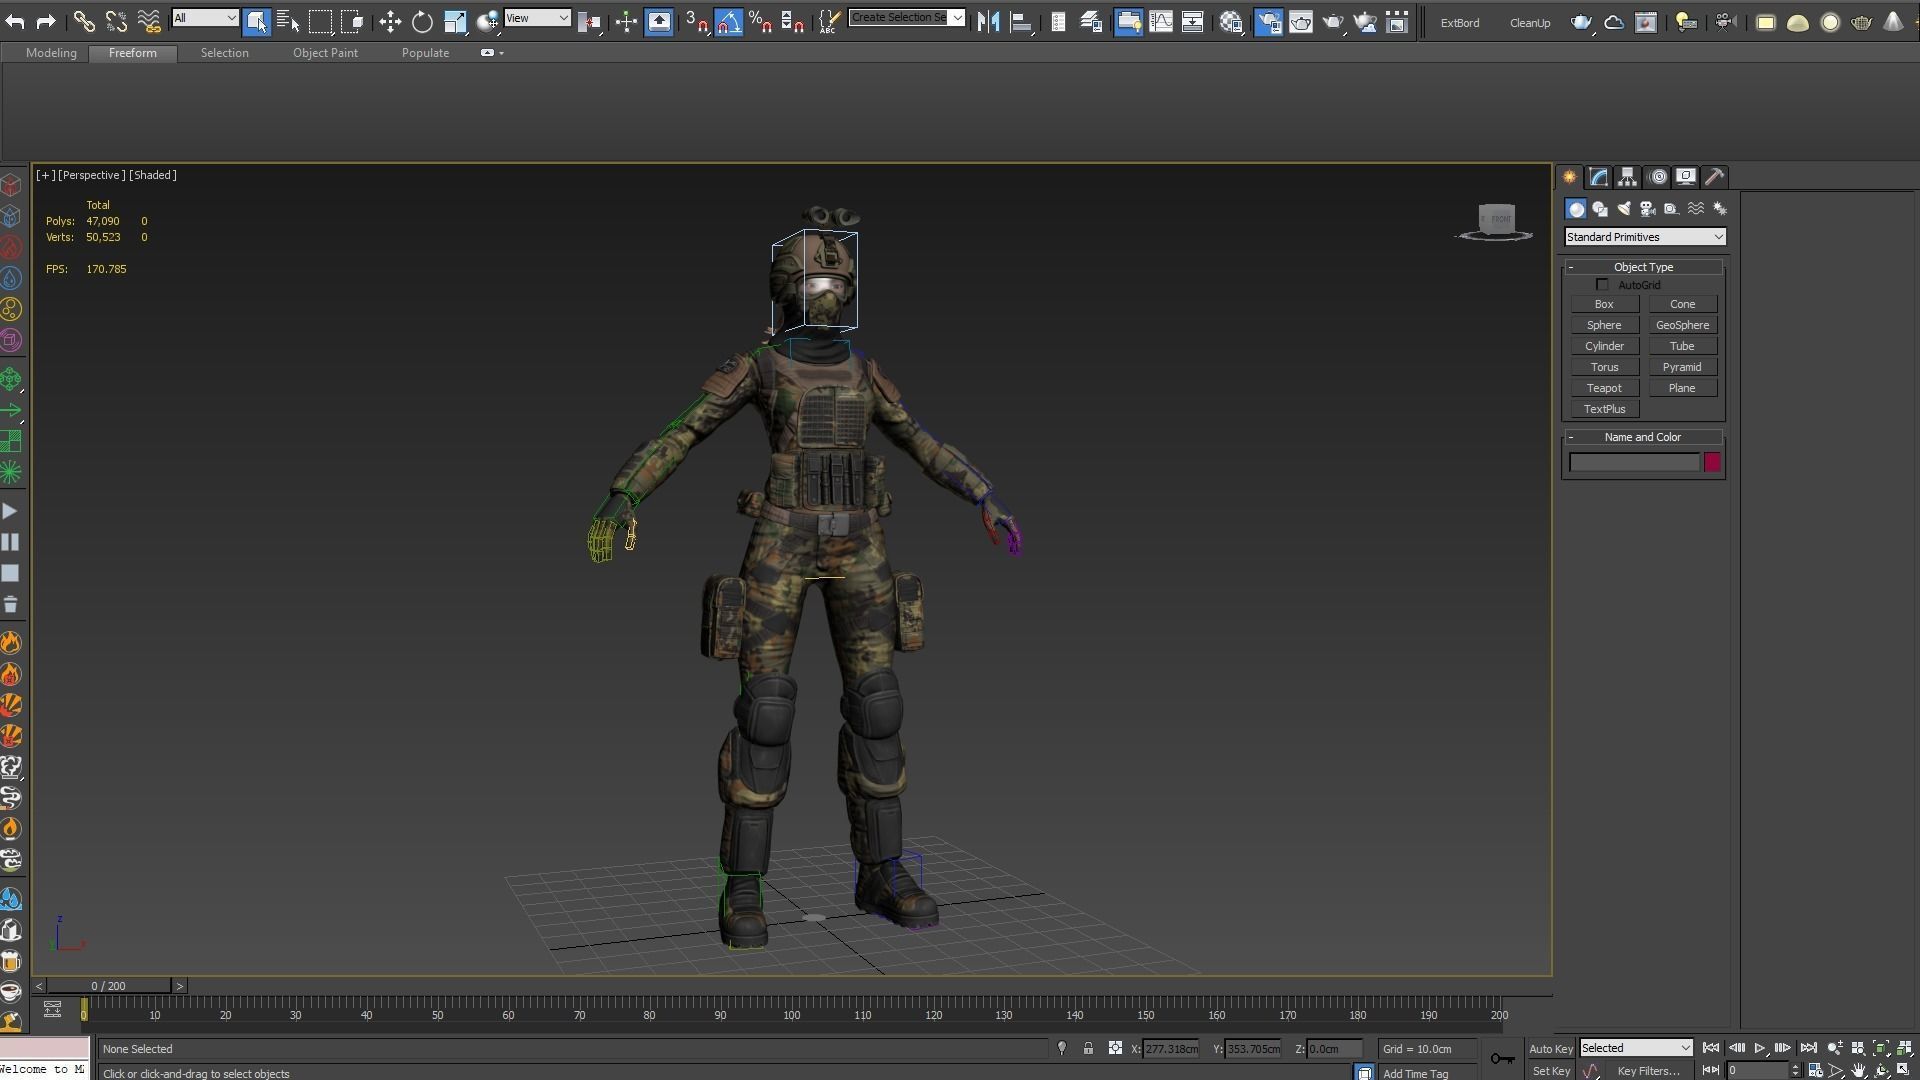Open the Utilities hammer panel
The height and width of the screenshot is (1080, 1920).
1714,177
